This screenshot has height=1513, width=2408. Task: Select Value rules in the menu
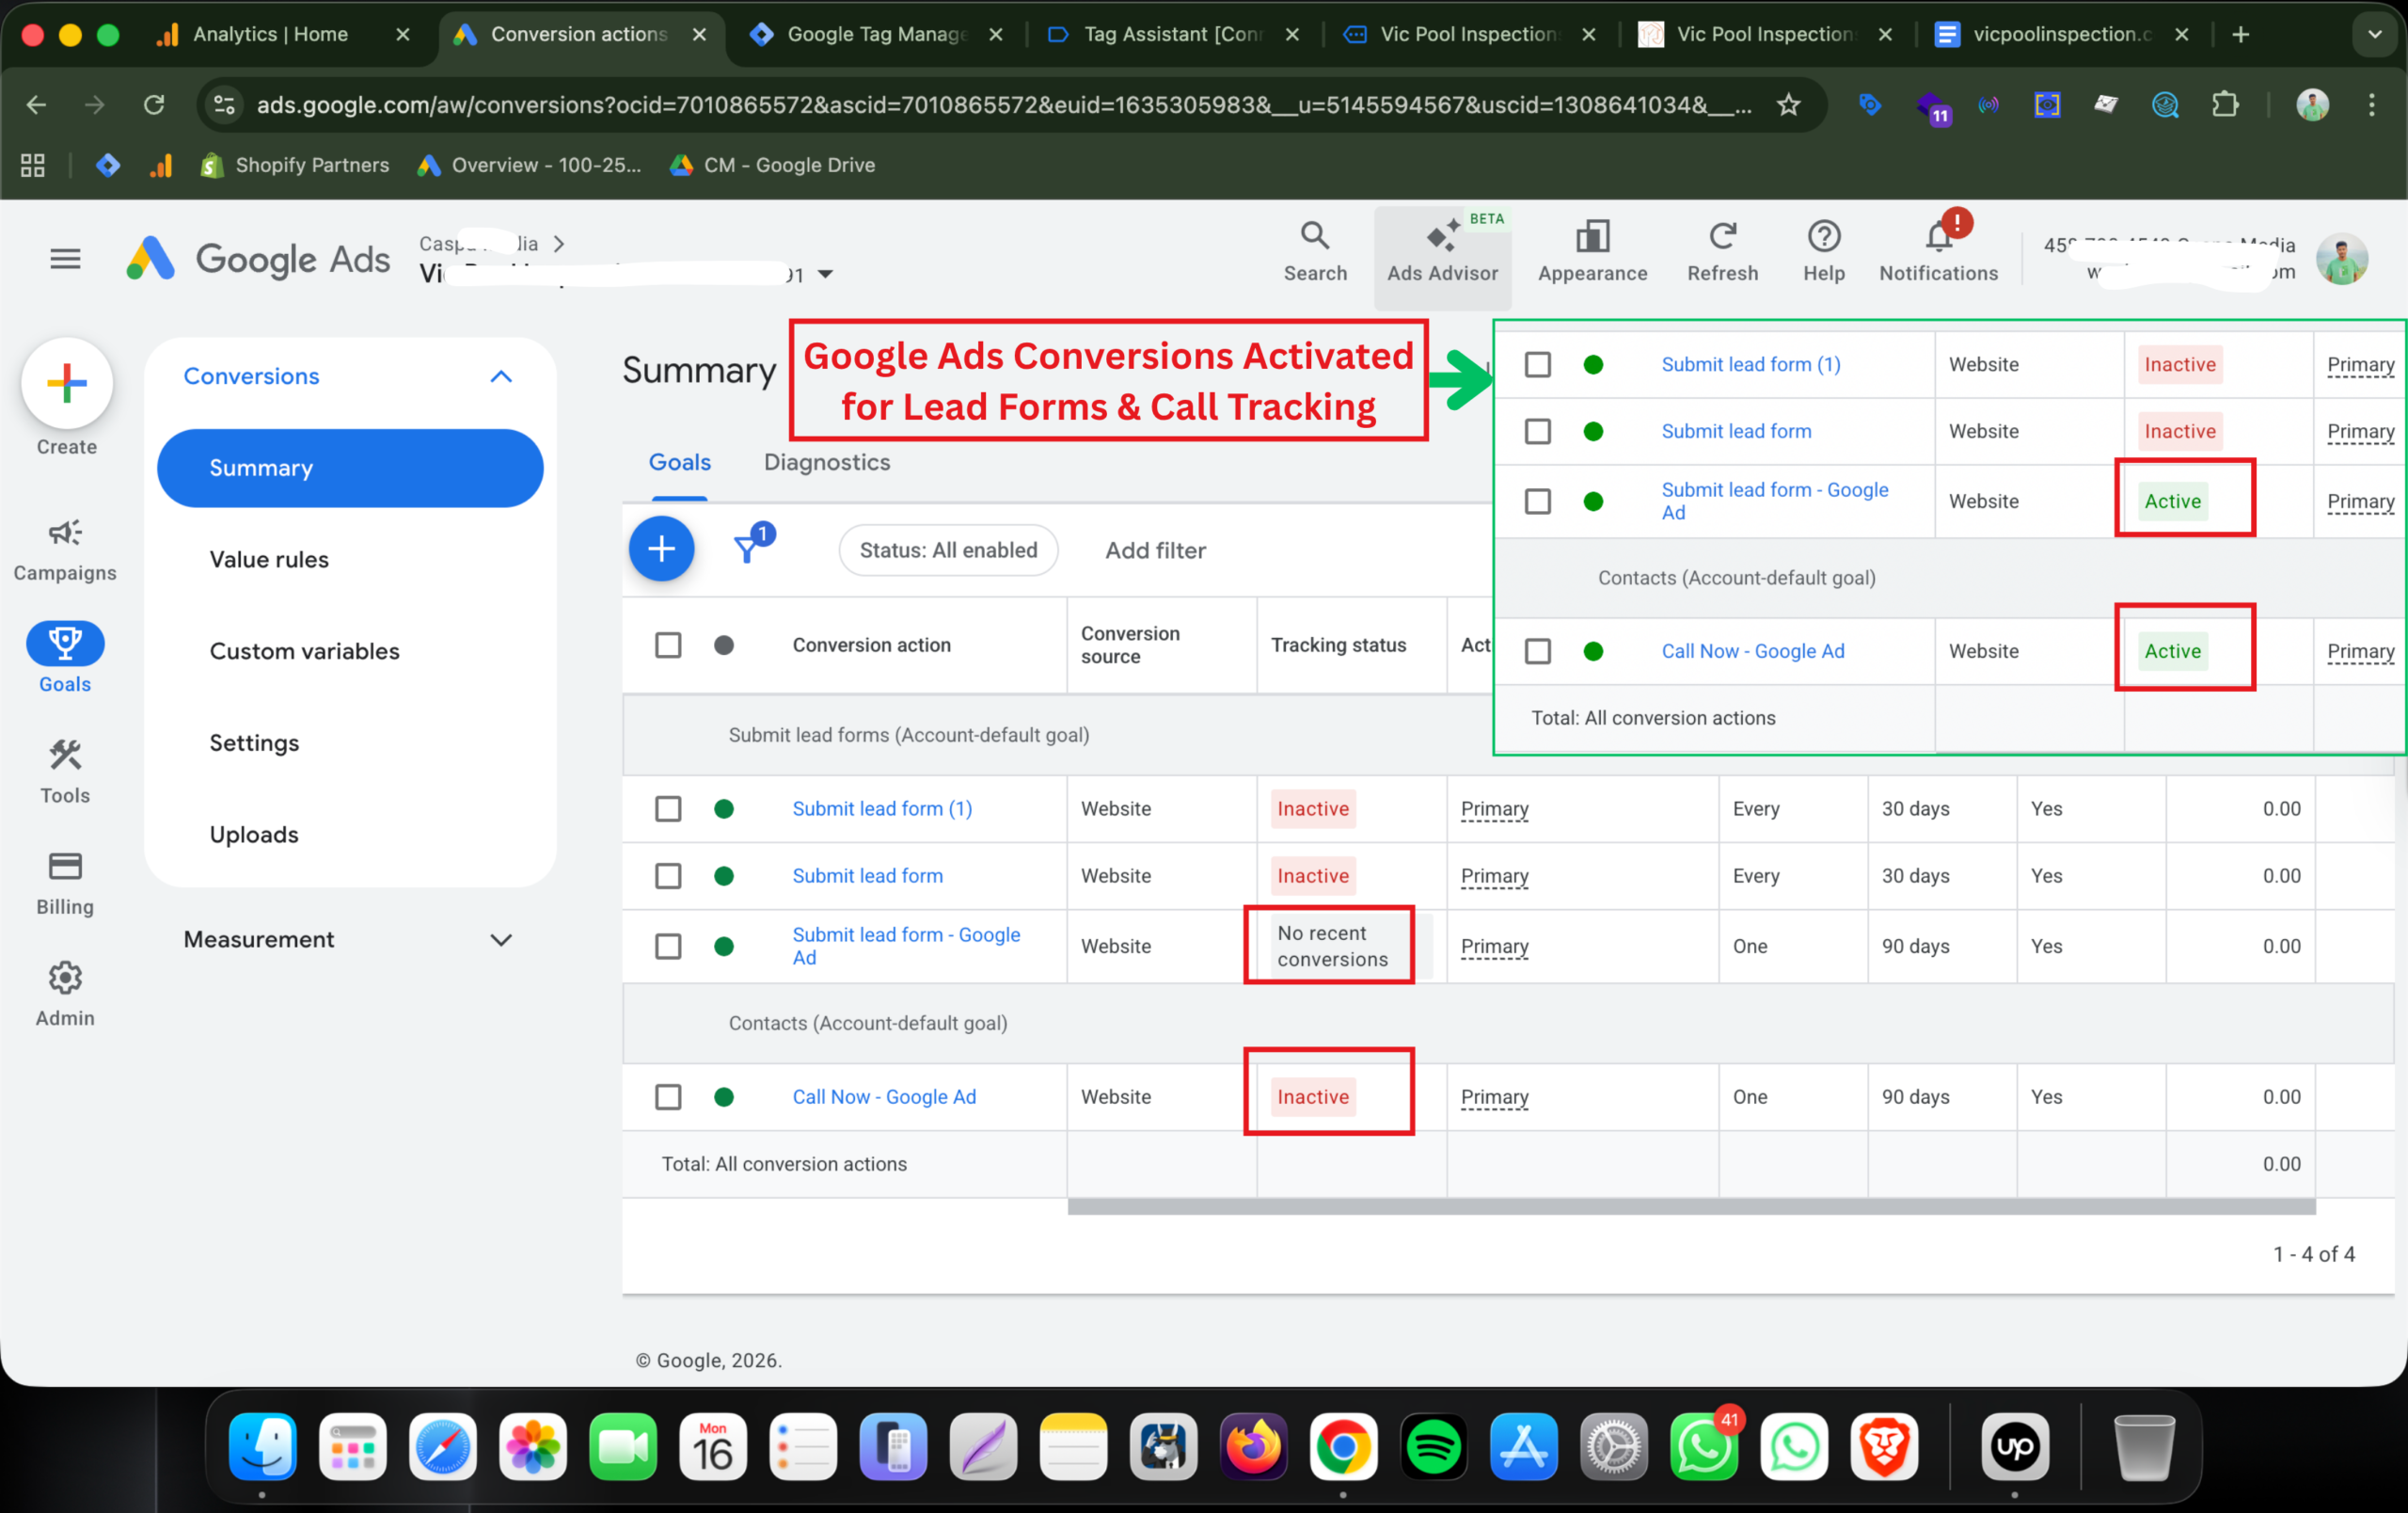[269, 559]
